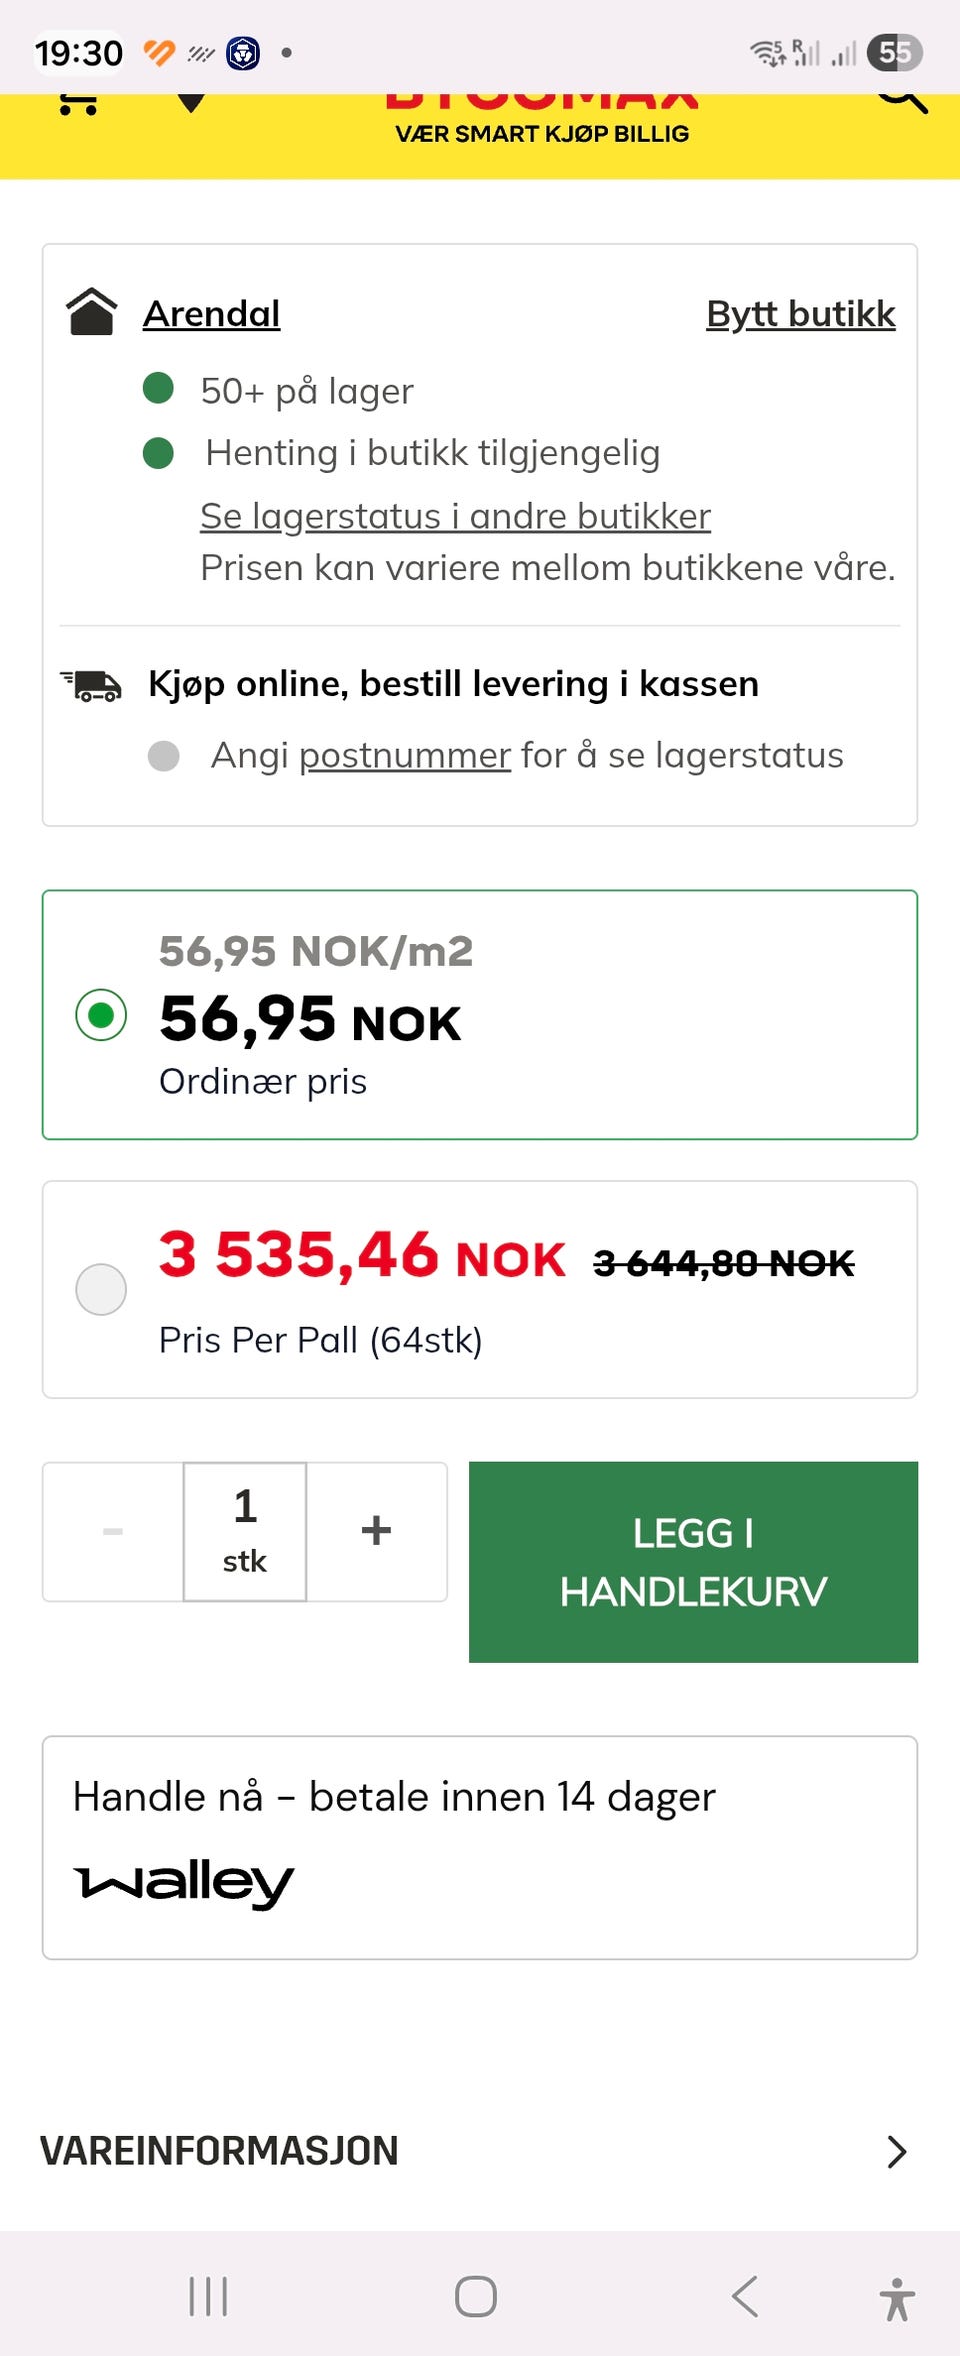Tap the Android back navigation icon
Viewport: 960px width, 2356px height.
pyautogui.click(x=745, y=2296)
